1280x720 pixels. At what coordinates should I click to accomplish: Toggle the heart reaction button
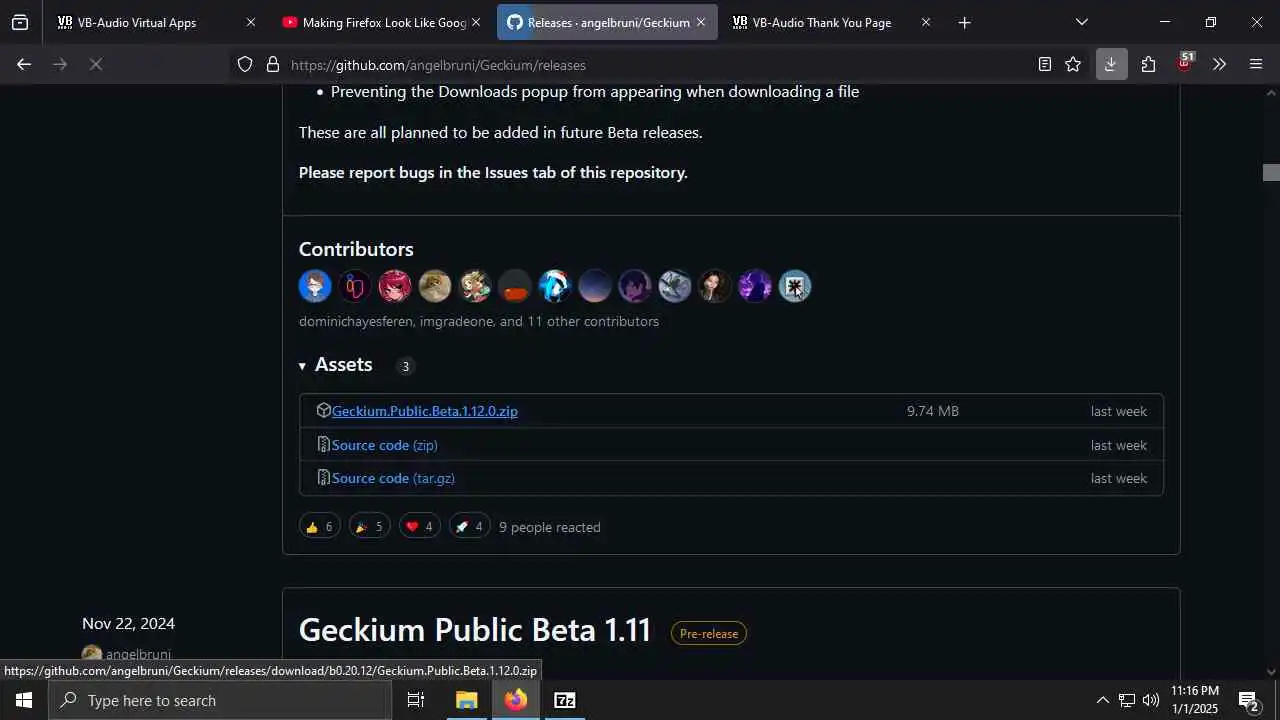click(419, 526)
